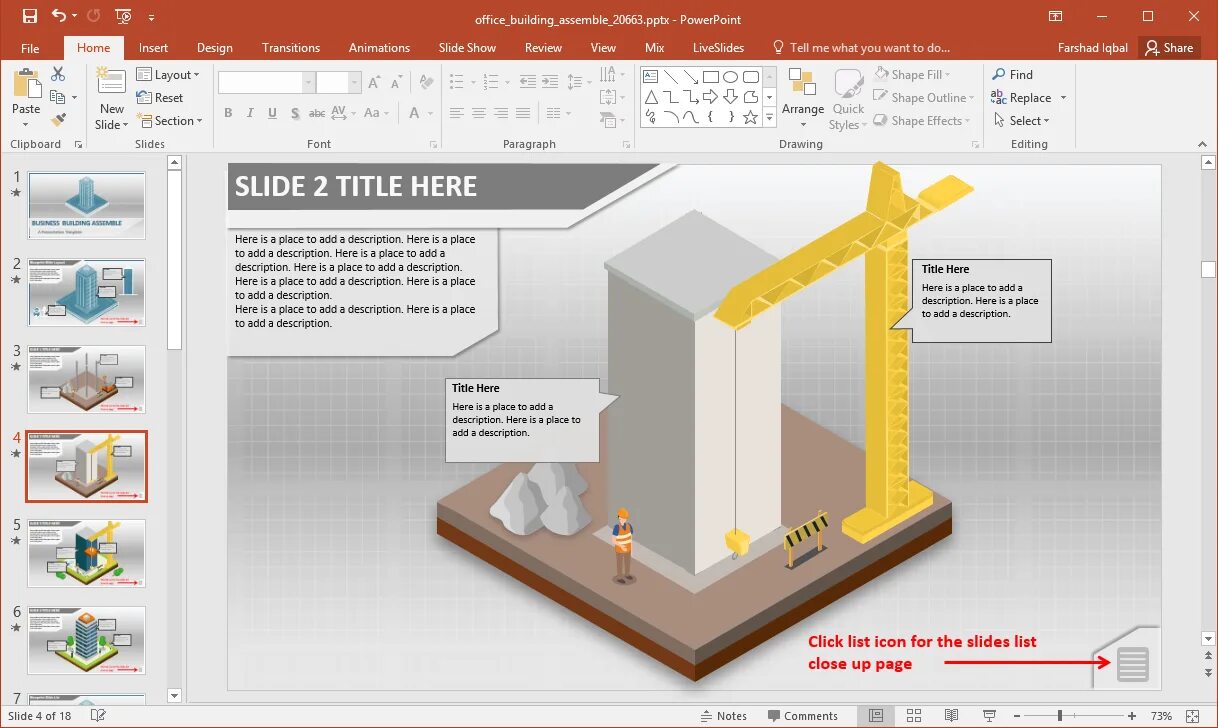
Task: Select the Down Arrow shape
Action: [730, 97]
